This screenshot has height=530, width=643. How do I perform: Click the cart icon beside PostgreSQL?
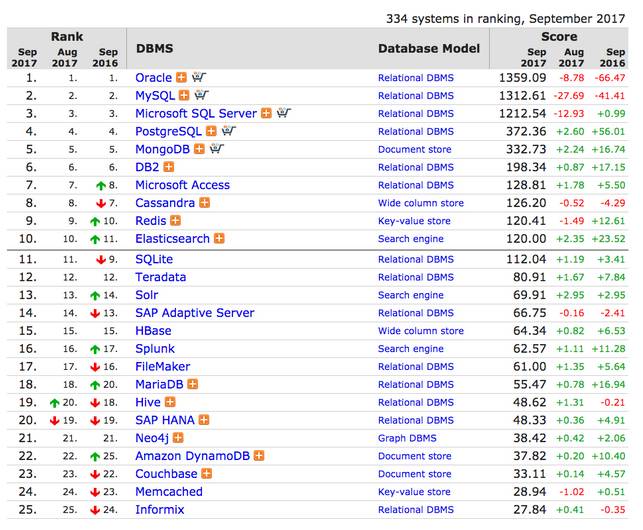227,131
